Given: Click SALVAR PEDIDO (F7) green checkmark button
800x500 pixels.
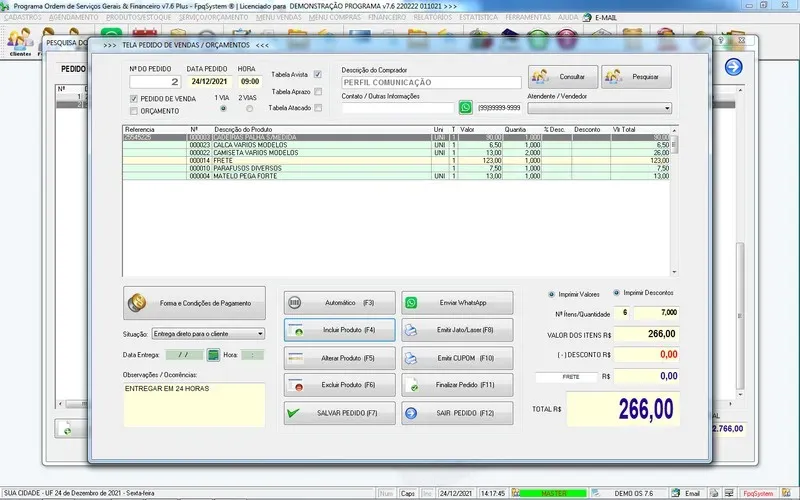Looking at the screenshot, I should click(339, 413).
